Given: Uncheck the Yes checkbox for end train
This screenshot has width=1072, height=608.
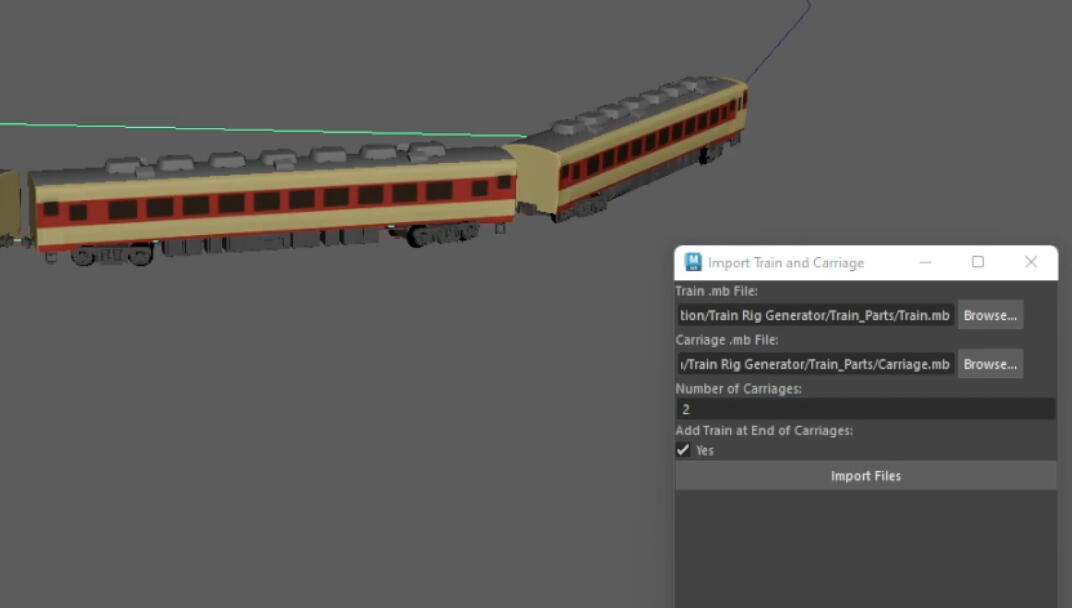Looking at the screenshot, I should coord(684,450).
